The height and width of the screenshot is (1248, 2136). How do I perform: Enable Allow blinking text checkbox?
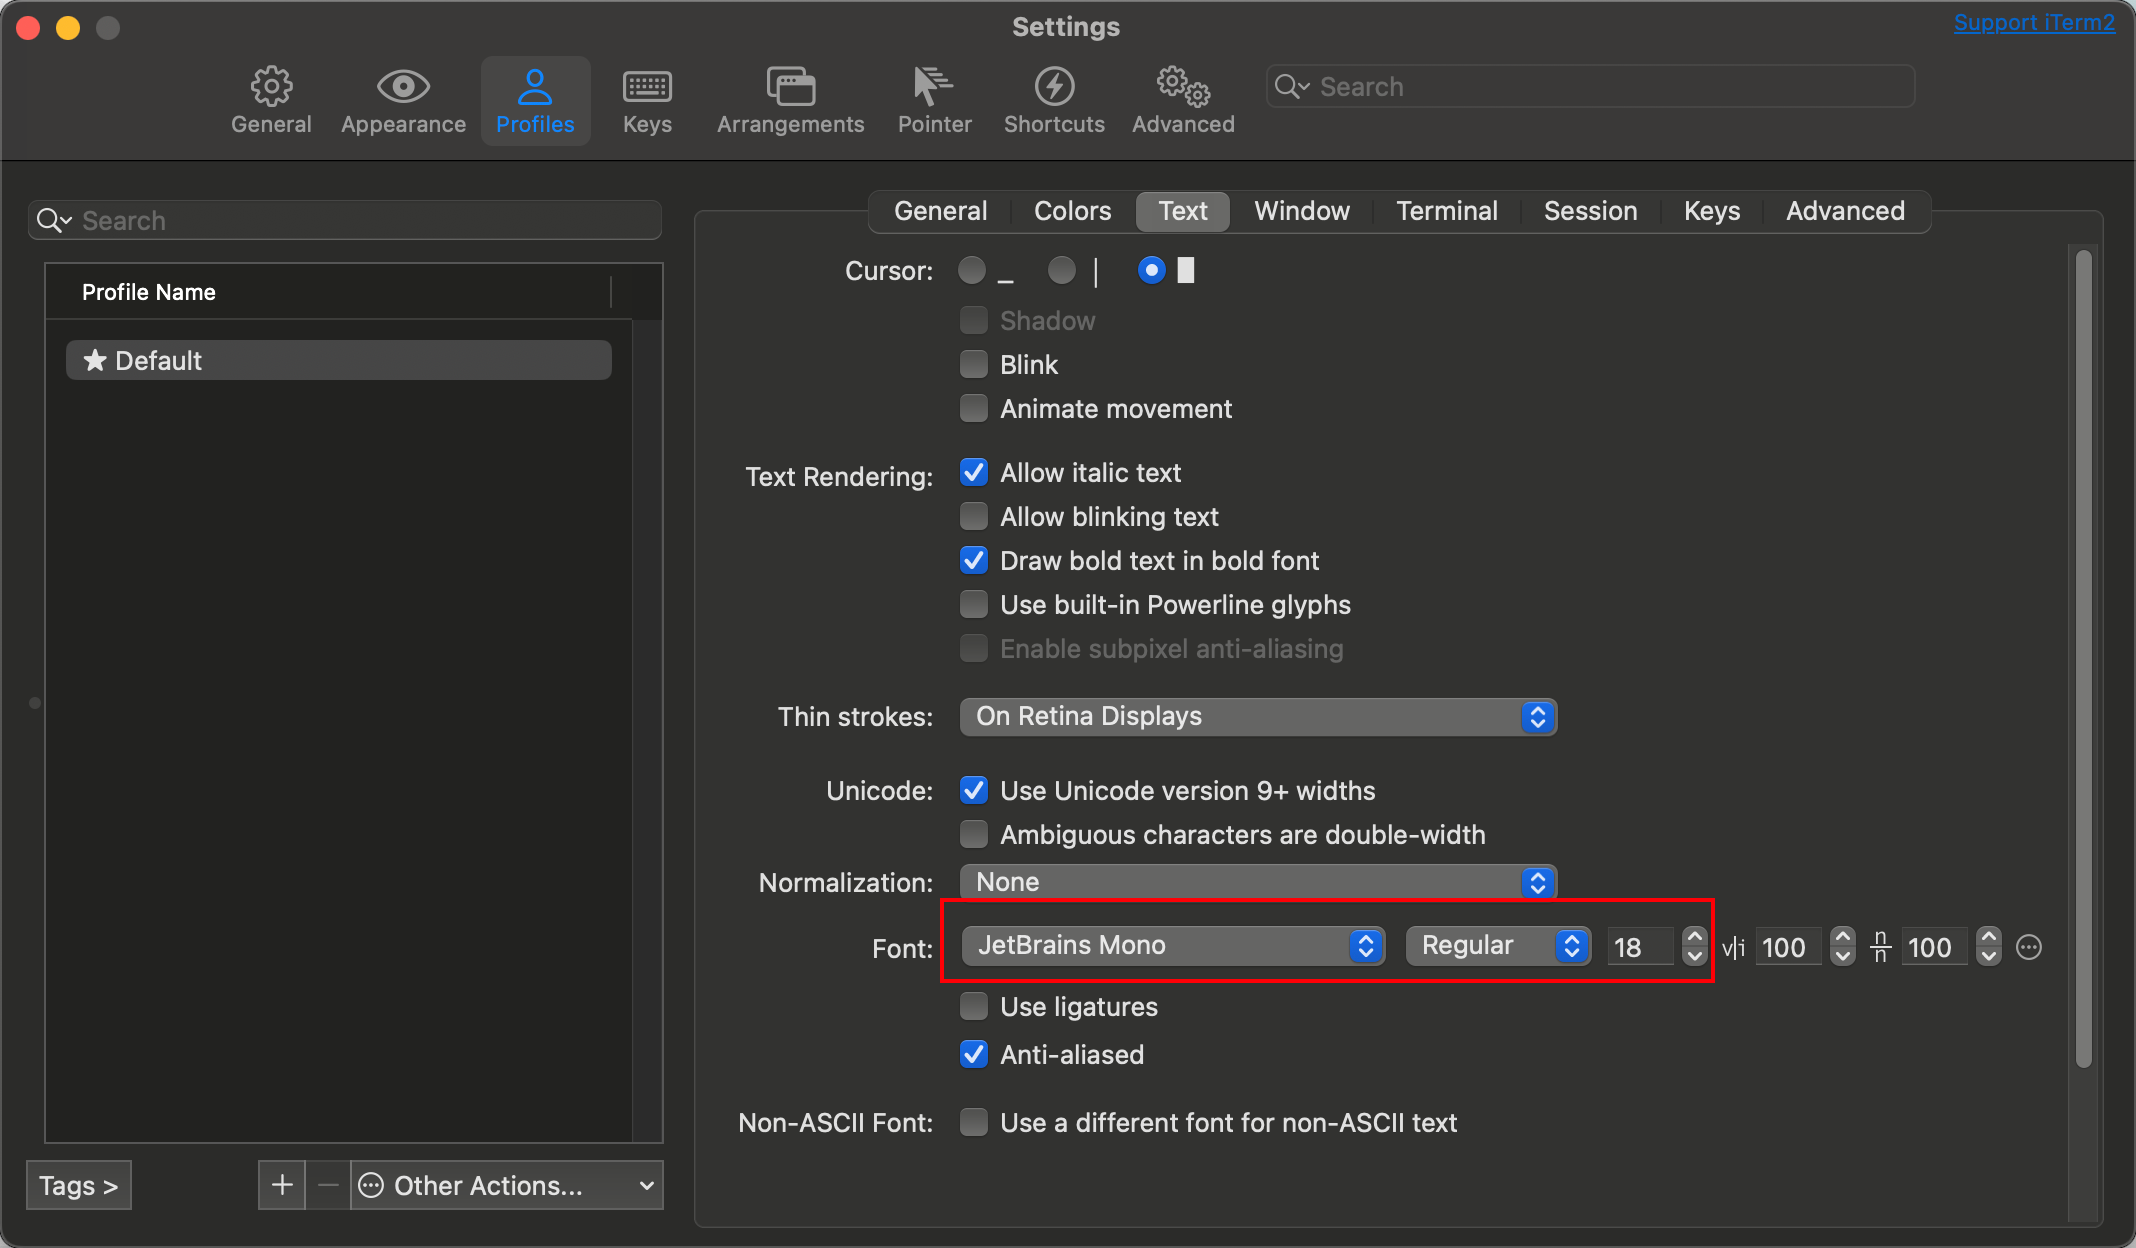point(974,516)
